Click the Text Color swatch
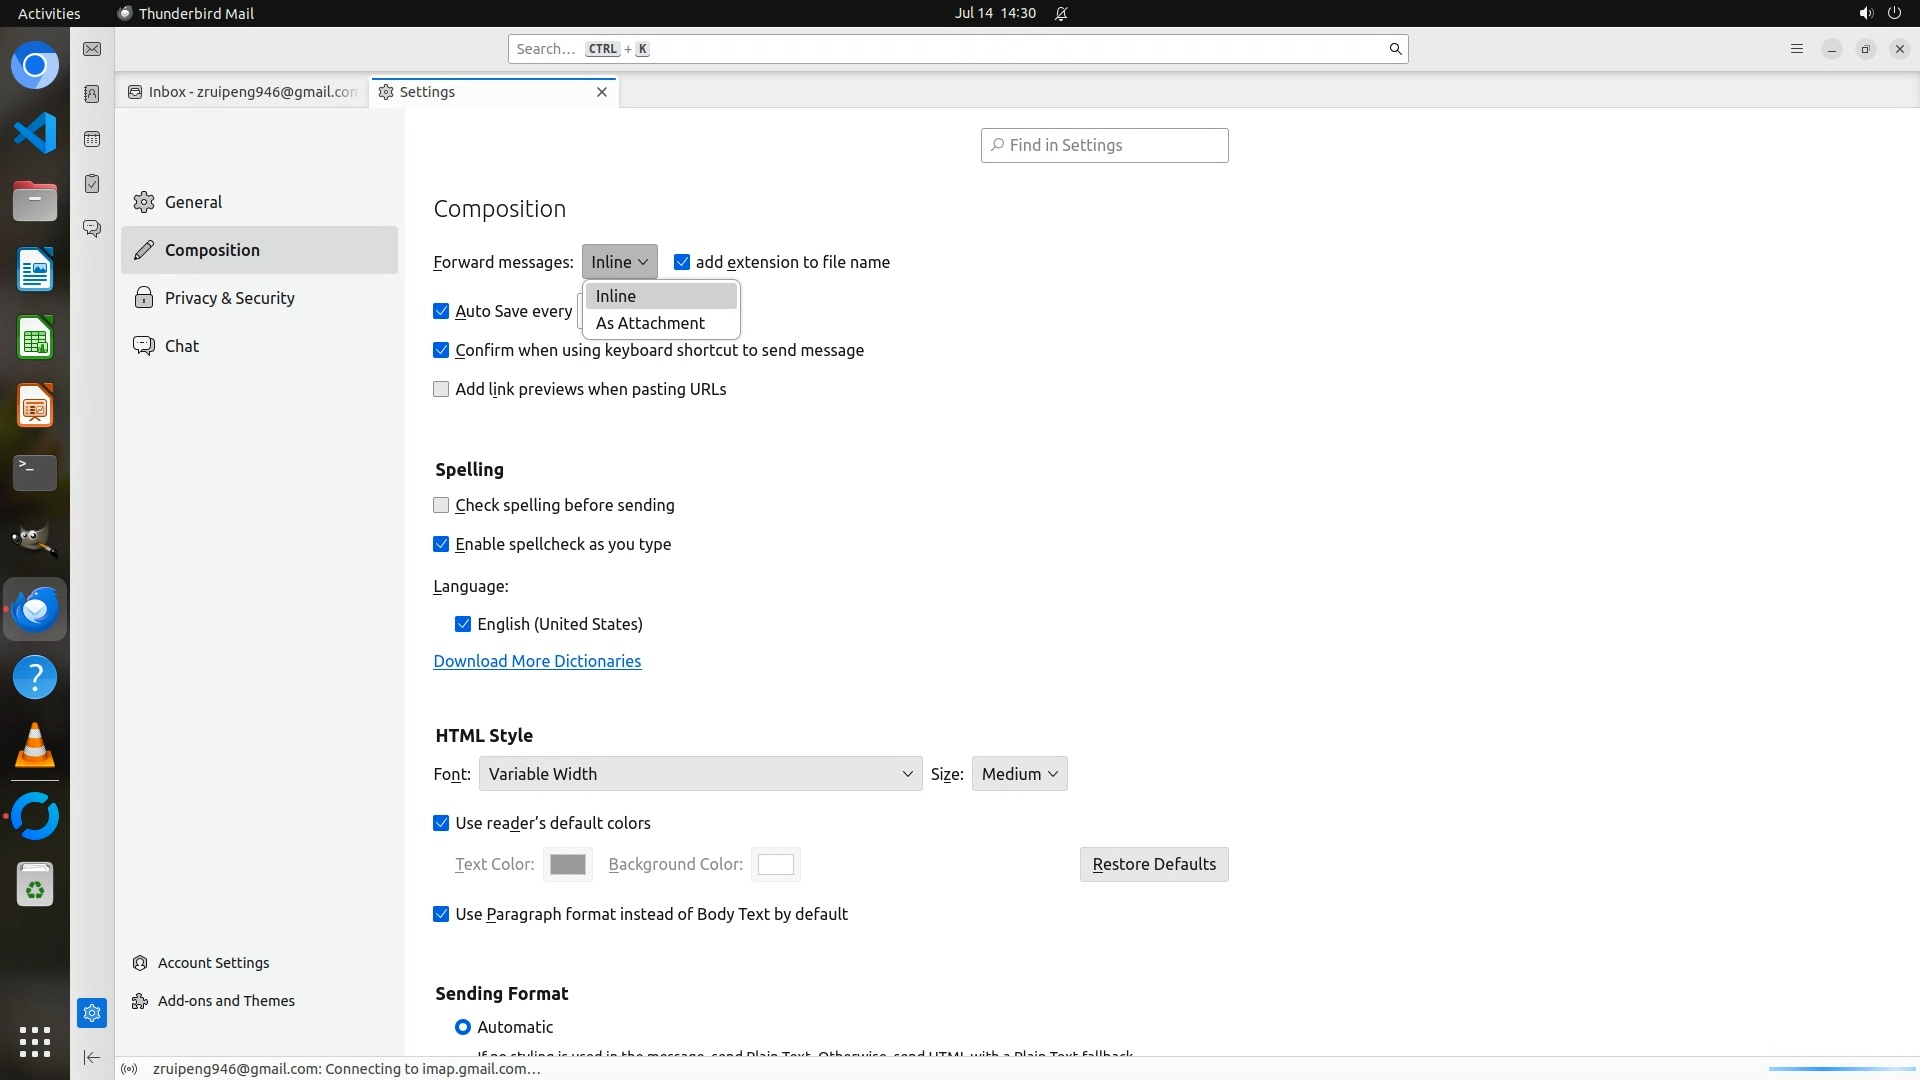 click(568, 864)
